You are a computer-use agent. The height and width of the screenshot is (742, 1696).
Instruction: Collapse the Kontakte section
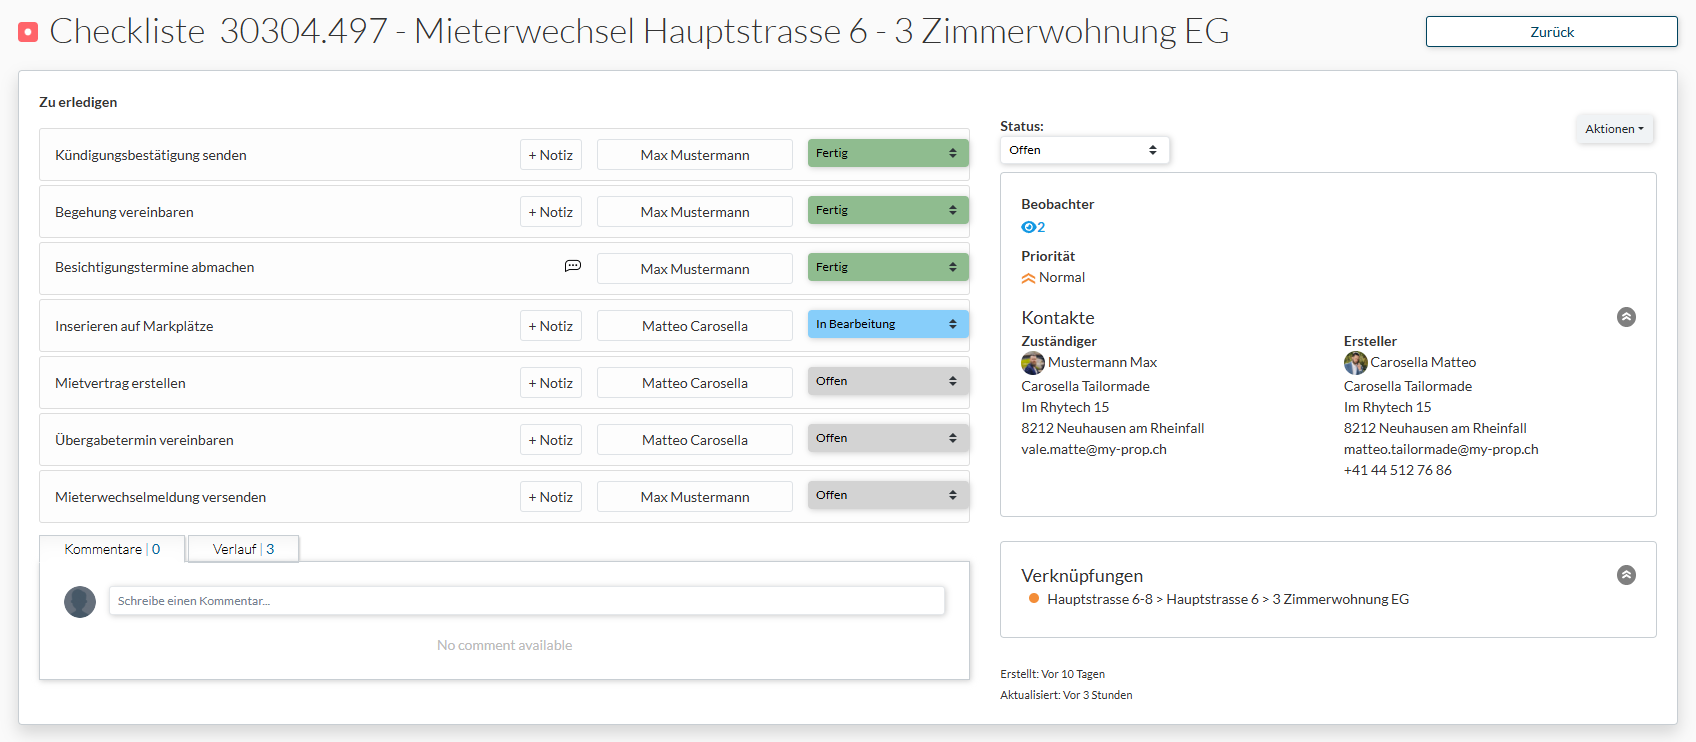[x=1626, y=317]
